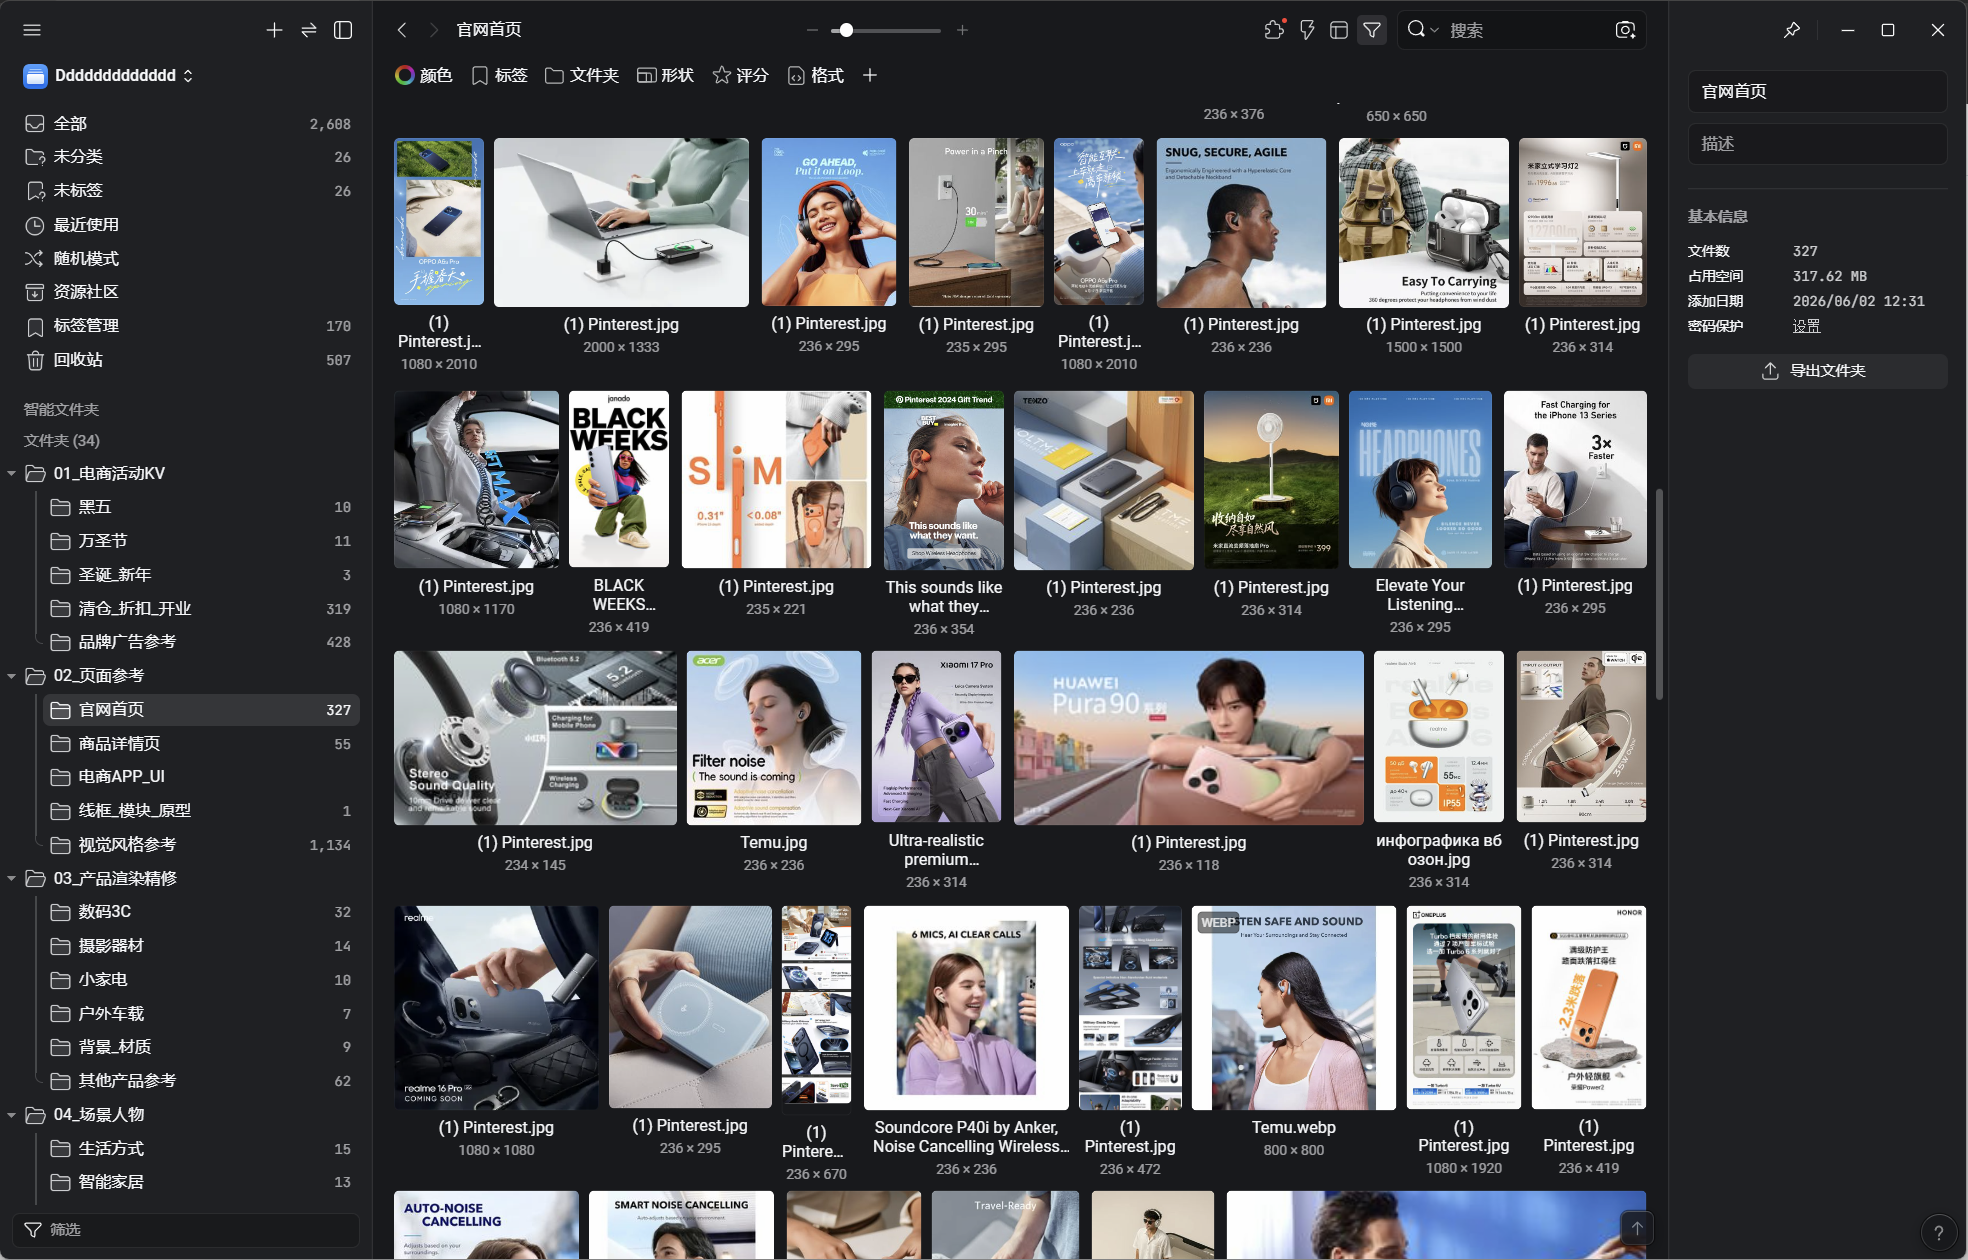Open the 形状 shape filter
Image resolution: width=1968 pixels, height=1260 pixels.
click(x=665, y=75)
